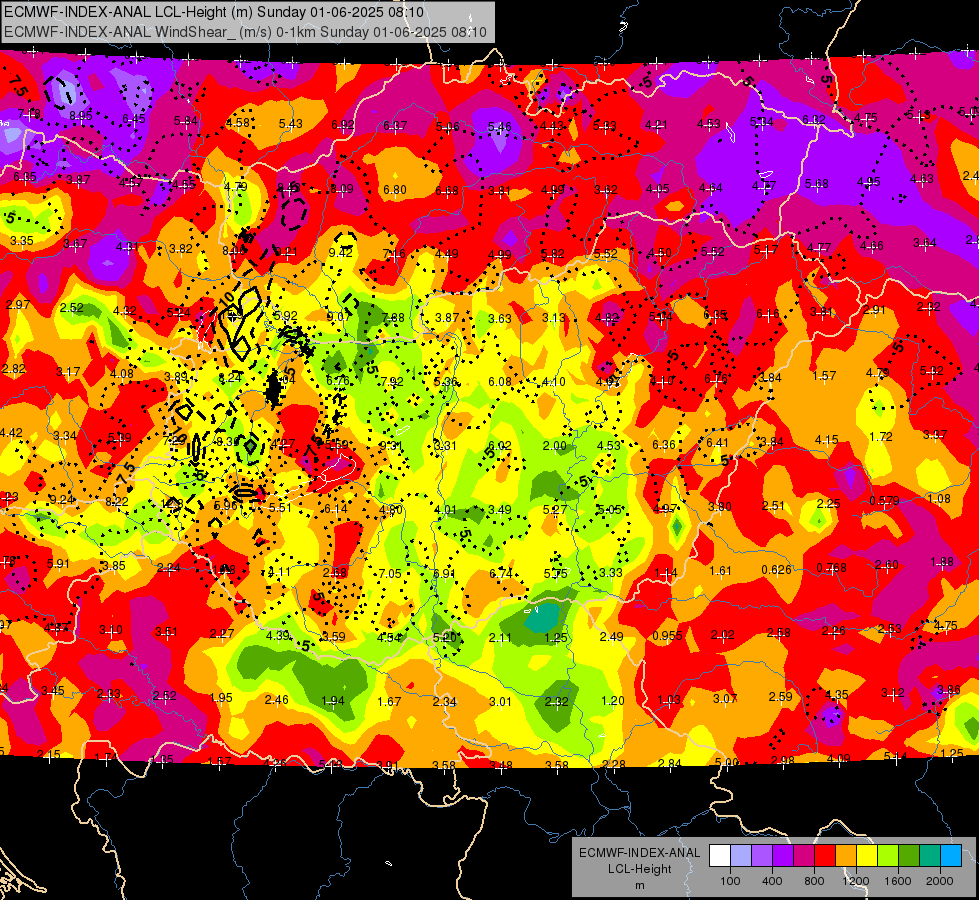Click wind shear value 1.57
979x900 pixels.
824,375
